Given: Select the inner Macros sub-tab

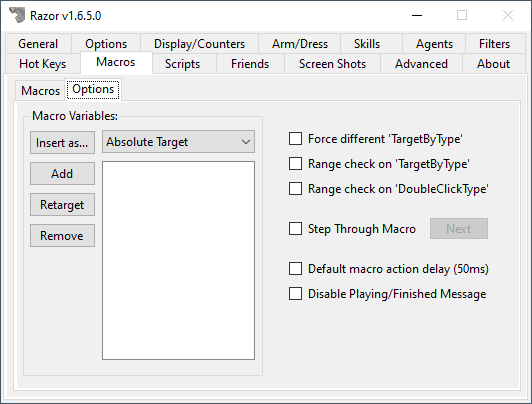Looking at the screenshot, I should [40, 91].
